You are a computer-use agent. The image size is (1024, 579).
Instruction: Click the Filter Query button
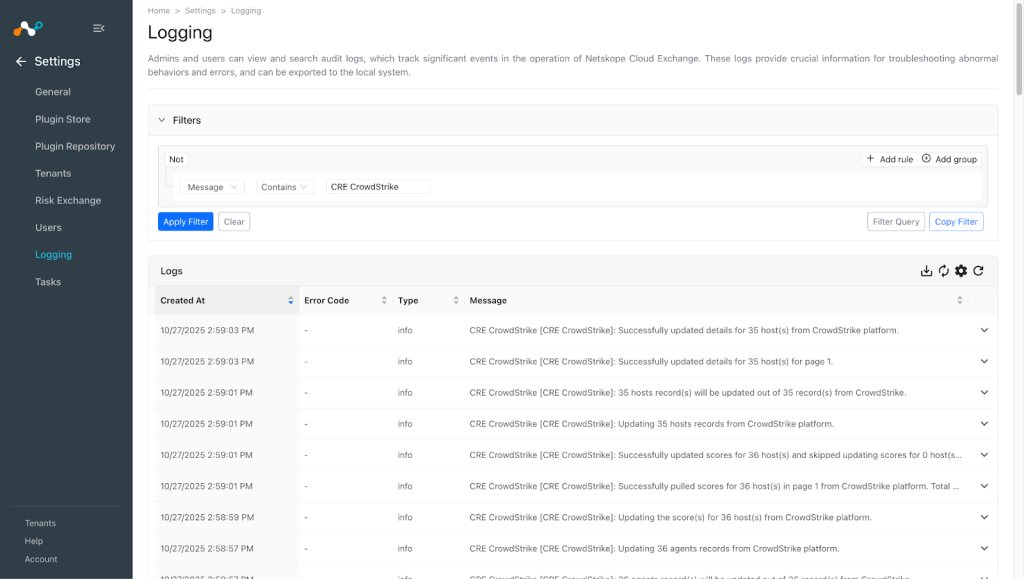896,222
